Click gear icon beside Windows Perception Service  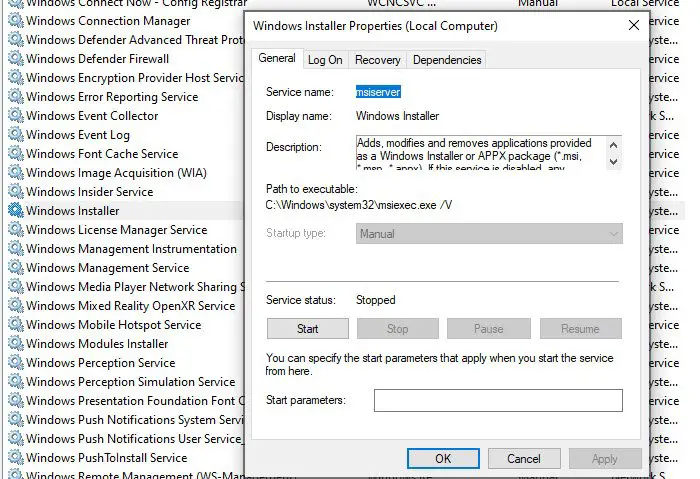[x=16, y=362]
